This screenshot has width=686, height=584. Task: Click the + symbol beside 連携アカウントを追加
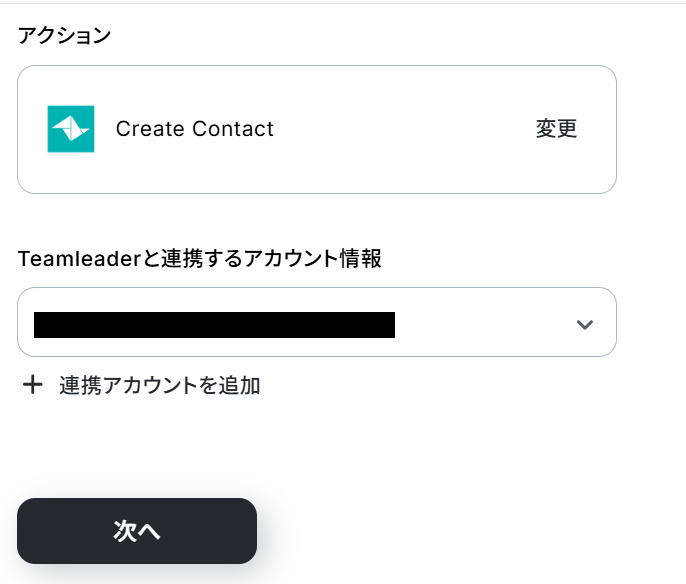tap(33, 385)
